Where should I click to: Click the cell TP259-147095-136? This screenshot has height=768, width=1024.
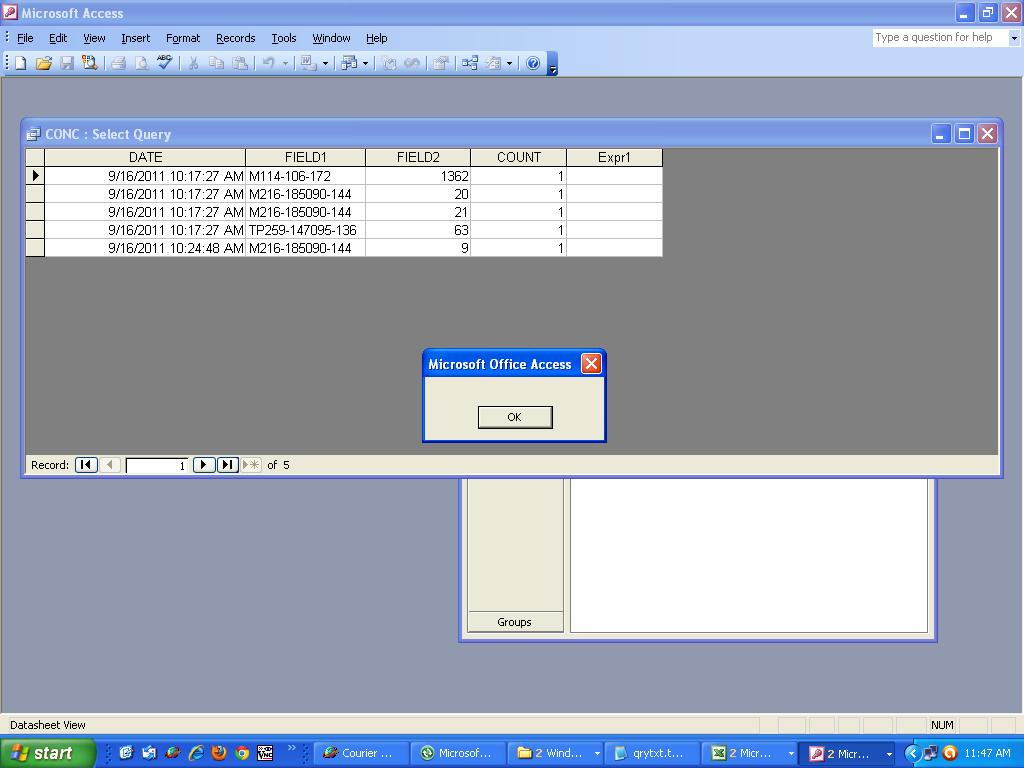(305, 230)
